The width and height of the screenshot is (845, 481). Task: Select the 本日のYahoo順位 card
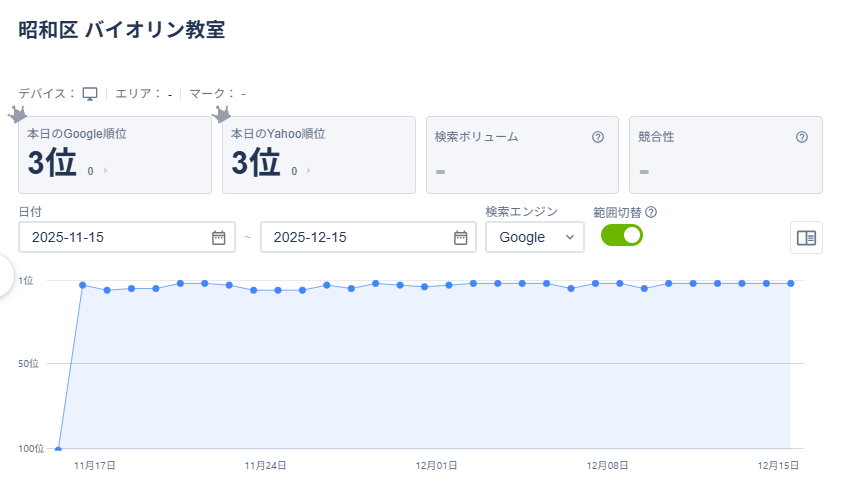(318, 154)
